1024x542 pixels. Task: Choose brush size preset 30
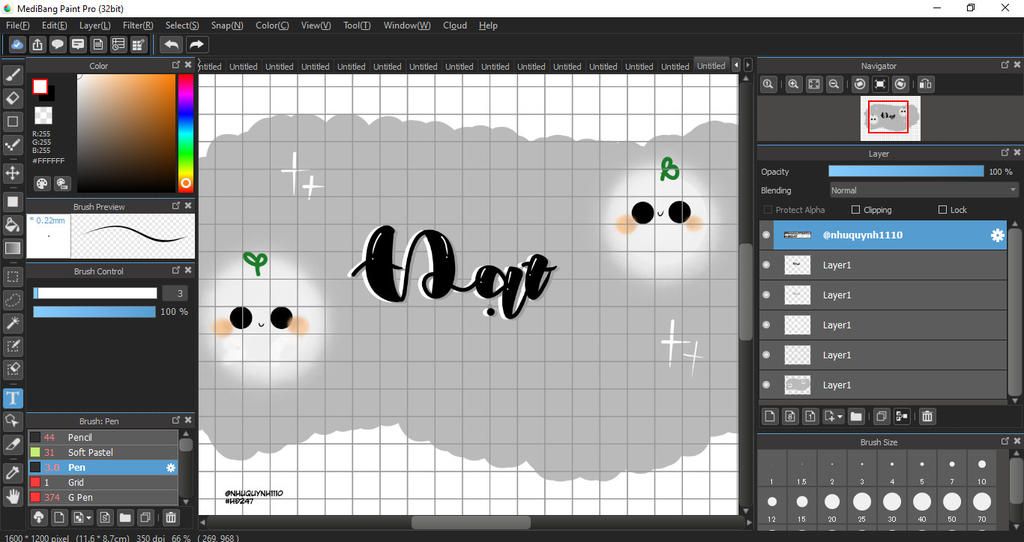891,505
